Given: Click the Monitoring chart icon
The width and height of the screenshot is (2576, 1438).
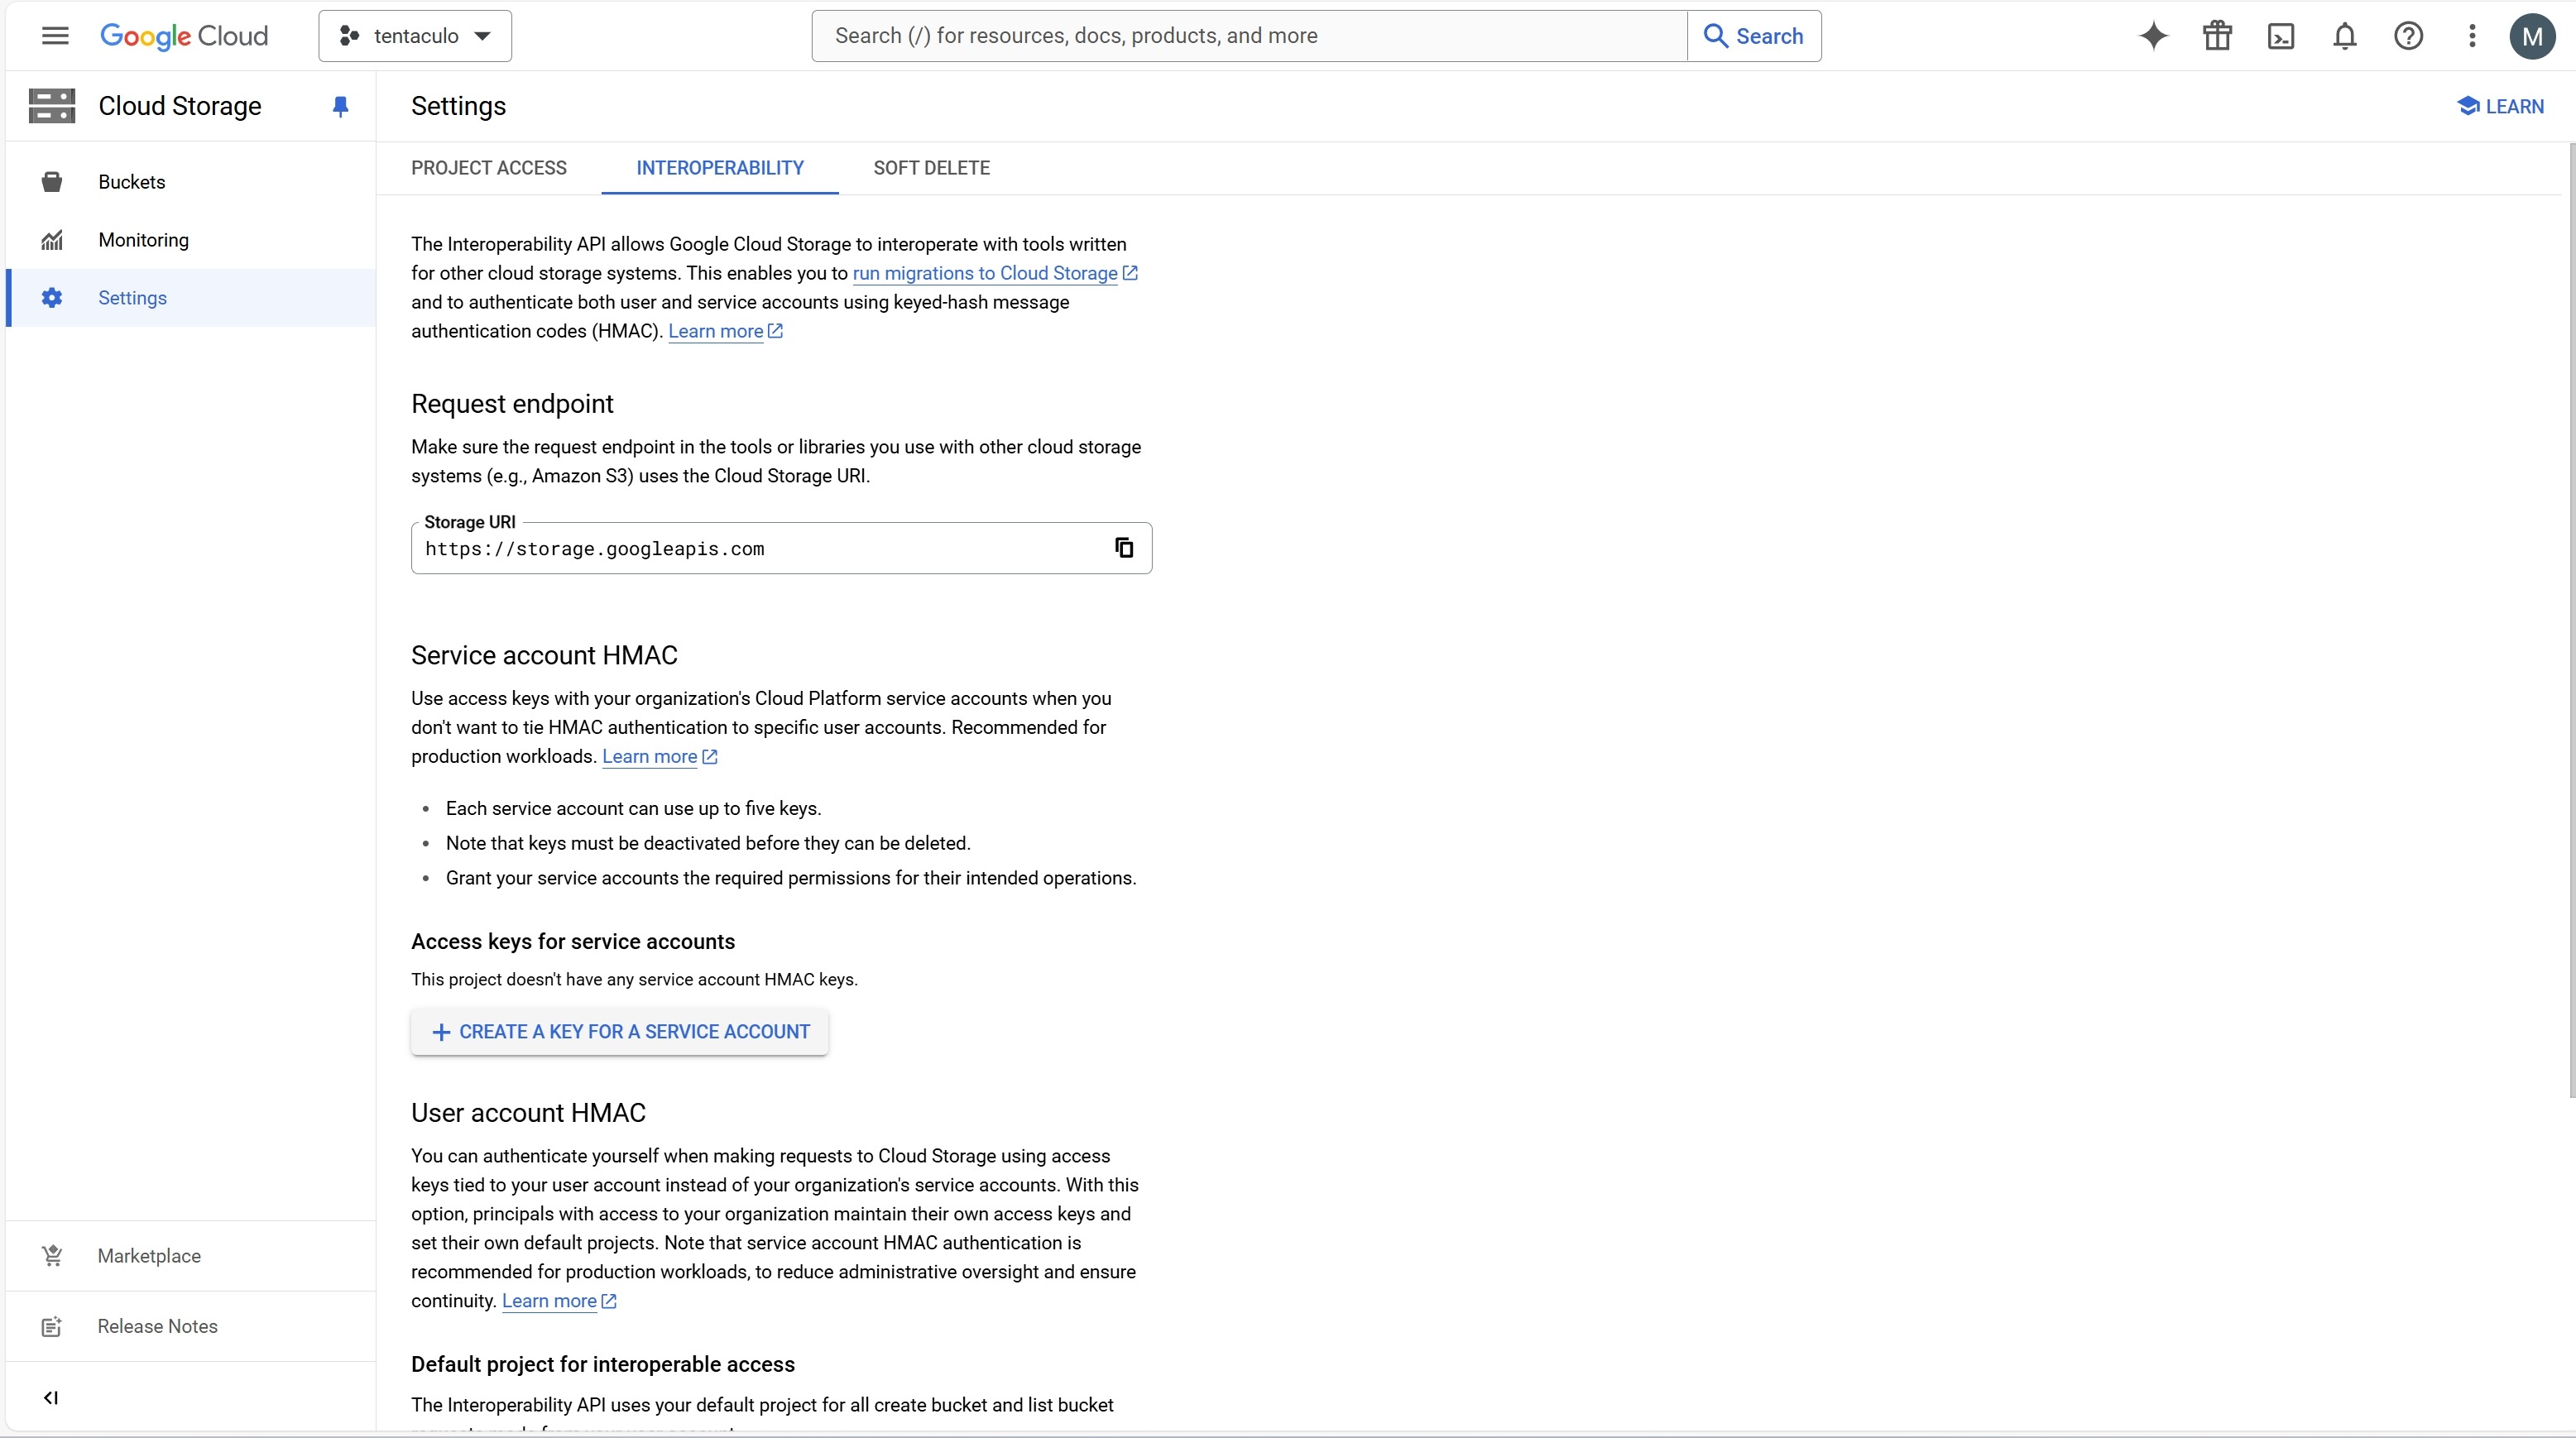Looking at the screenshot, I should click(x=52, y=240).
